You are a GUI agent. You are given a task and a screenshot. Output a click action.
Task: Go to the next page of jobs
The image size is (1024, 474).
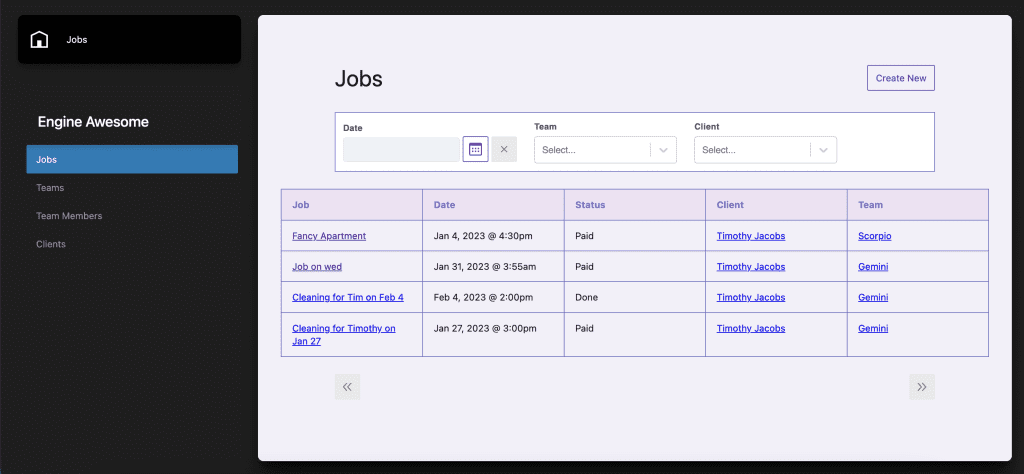click(x=921, y=387)
